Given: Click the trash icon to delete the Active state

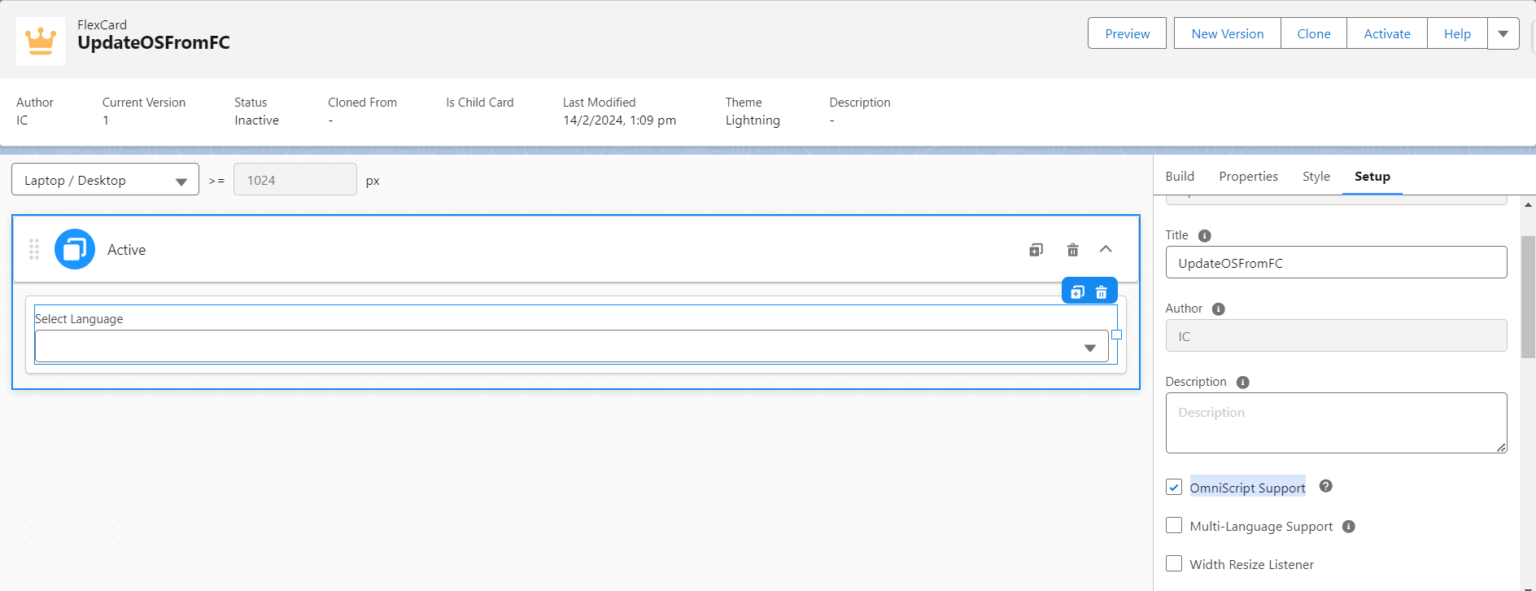Looking at the screenshot, I should click(1071, 249).
